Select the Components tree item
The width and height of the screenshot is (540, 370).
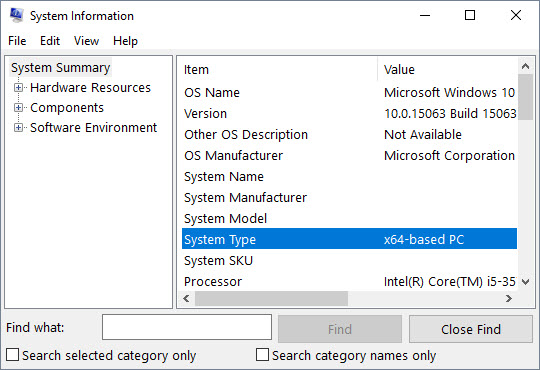[x=67, y=107]
